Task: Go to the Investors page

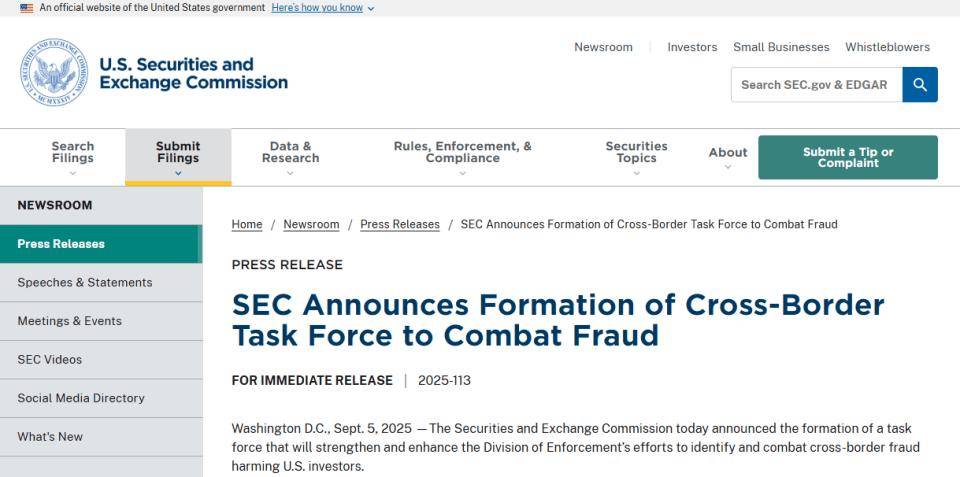Action: click(692, 47)
